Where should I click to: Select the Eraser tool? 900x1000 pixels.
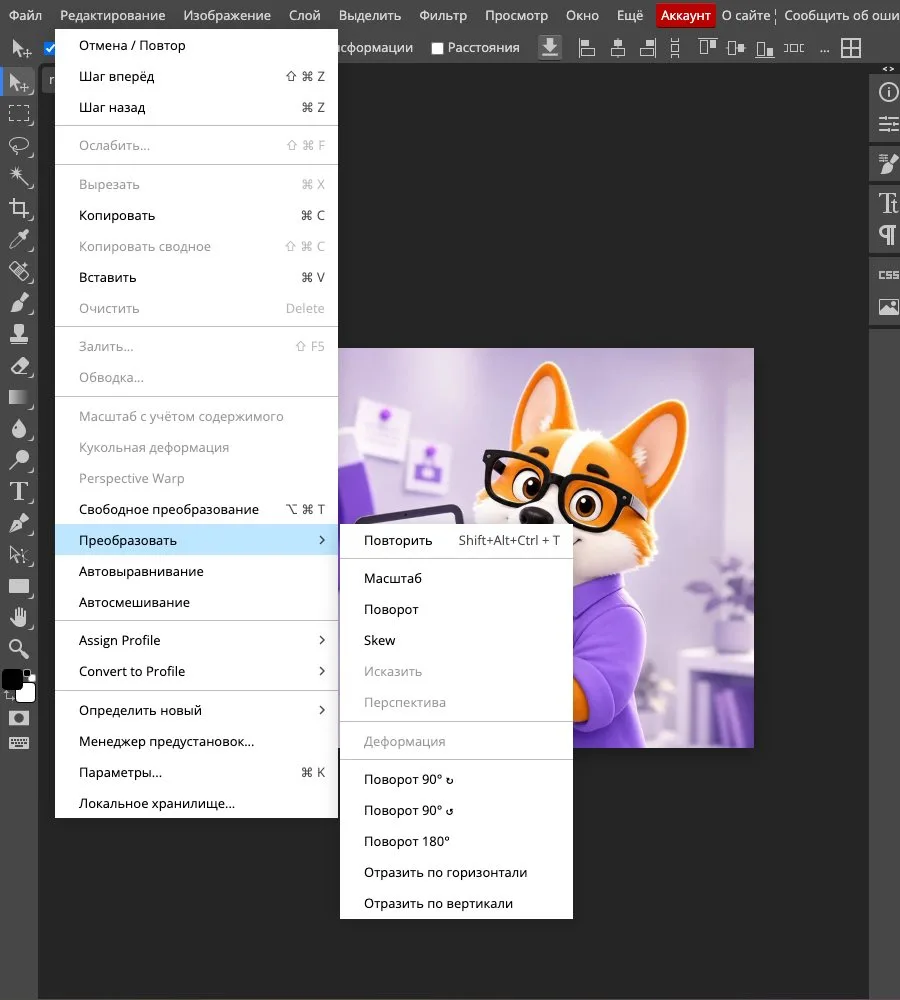coord(19,365)
